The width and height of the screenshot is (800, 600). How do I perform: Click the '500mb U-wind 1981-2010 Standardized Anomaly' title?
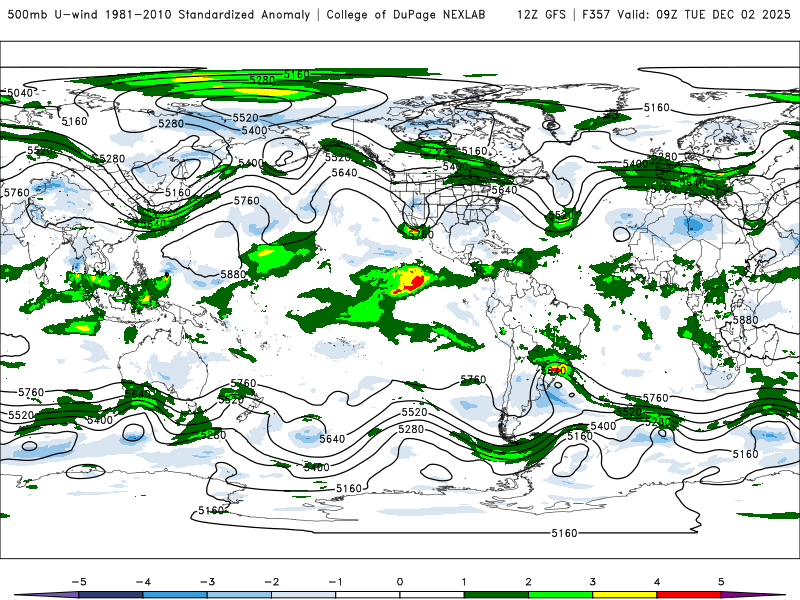(x=159, y=15)
